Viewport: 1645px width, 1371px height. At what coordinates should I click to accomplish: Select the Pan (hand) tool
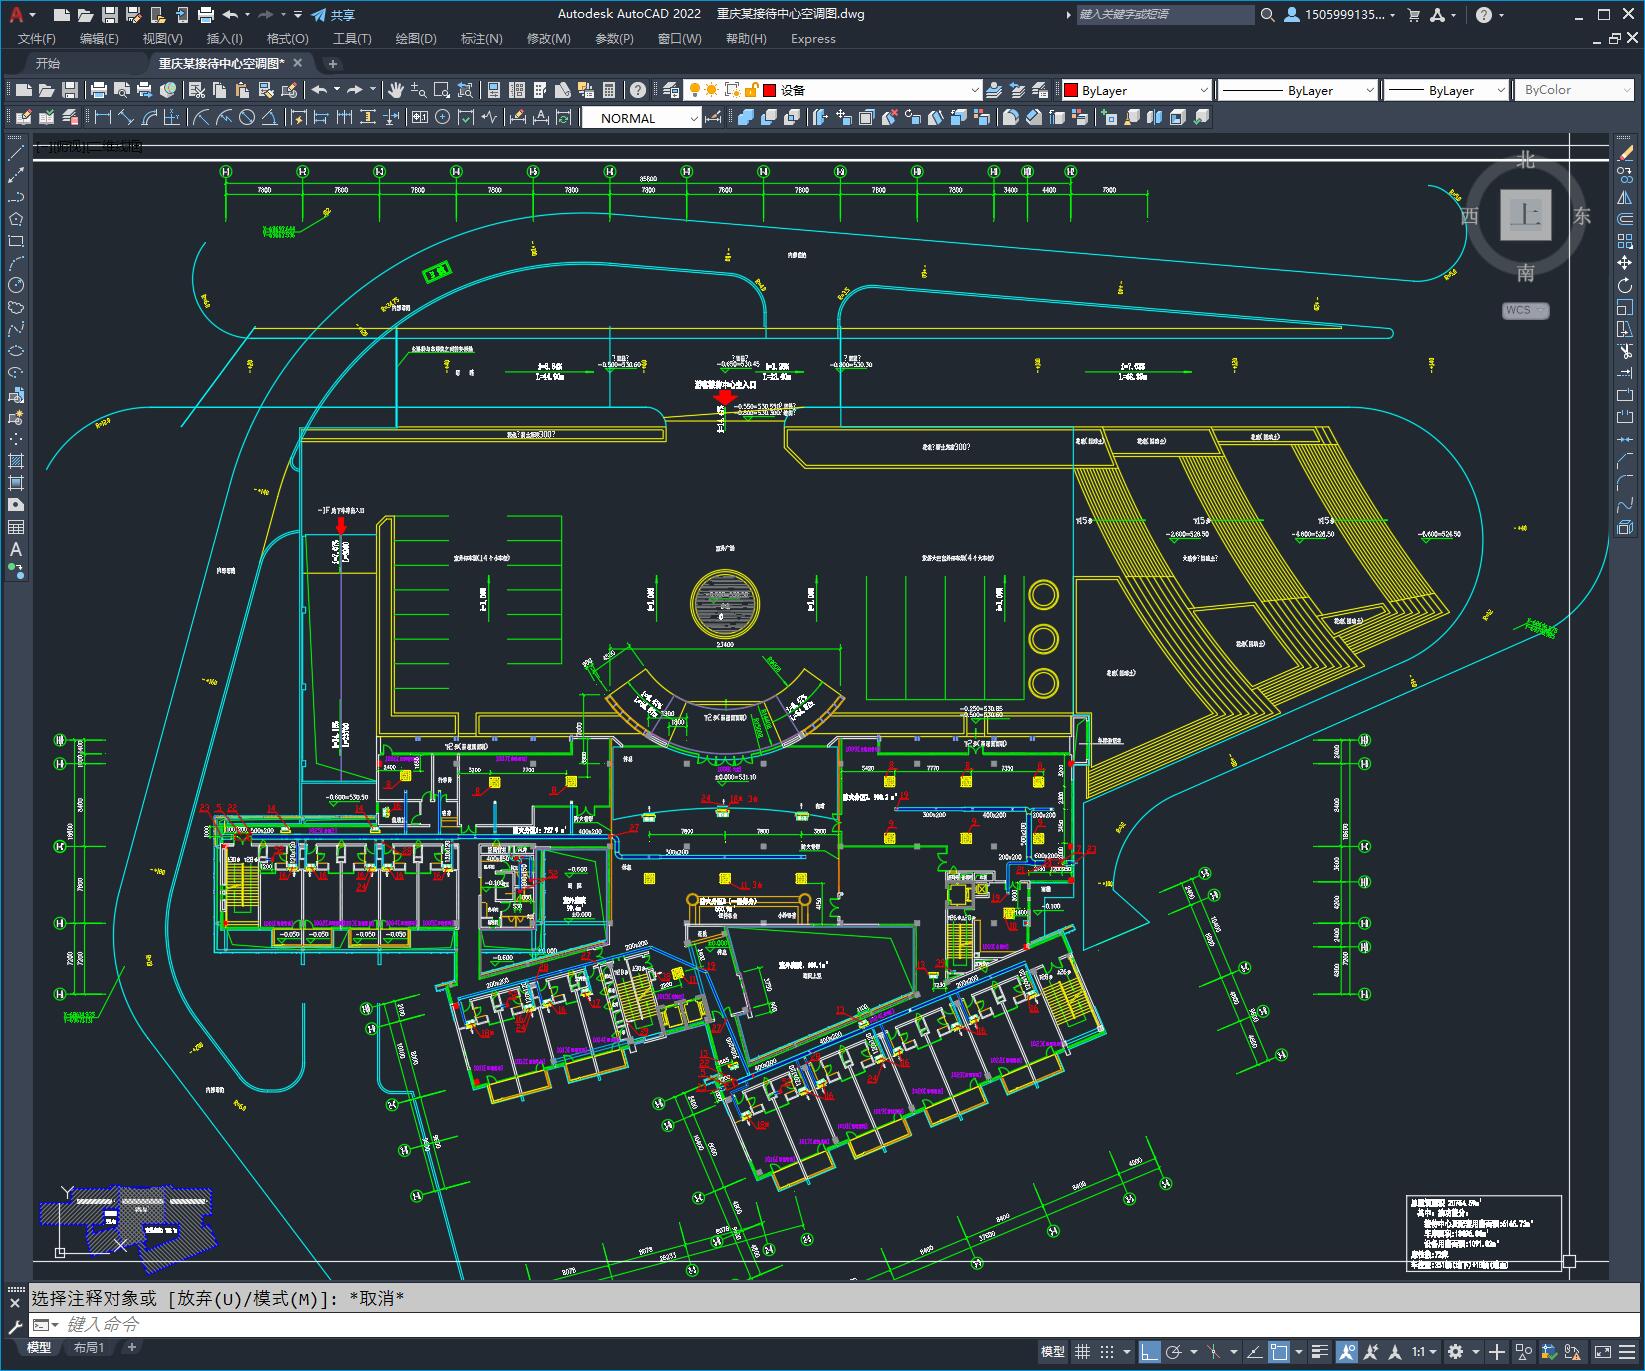[396, 90]
